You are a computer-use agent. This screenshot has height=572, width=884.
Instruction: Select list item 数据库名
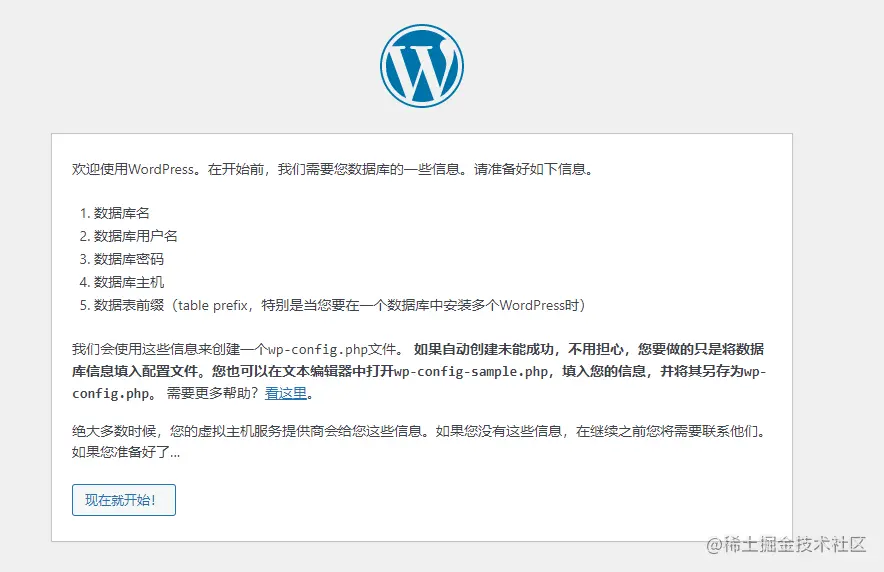click(121, 213)
